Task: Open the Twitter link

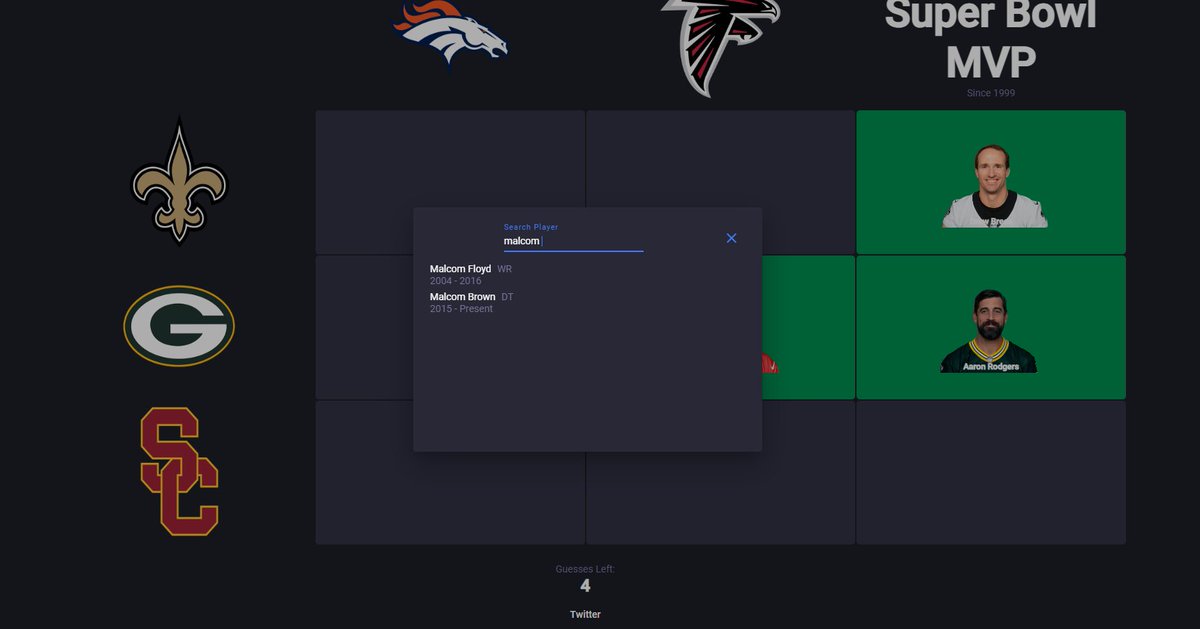Action: [585, 614]
